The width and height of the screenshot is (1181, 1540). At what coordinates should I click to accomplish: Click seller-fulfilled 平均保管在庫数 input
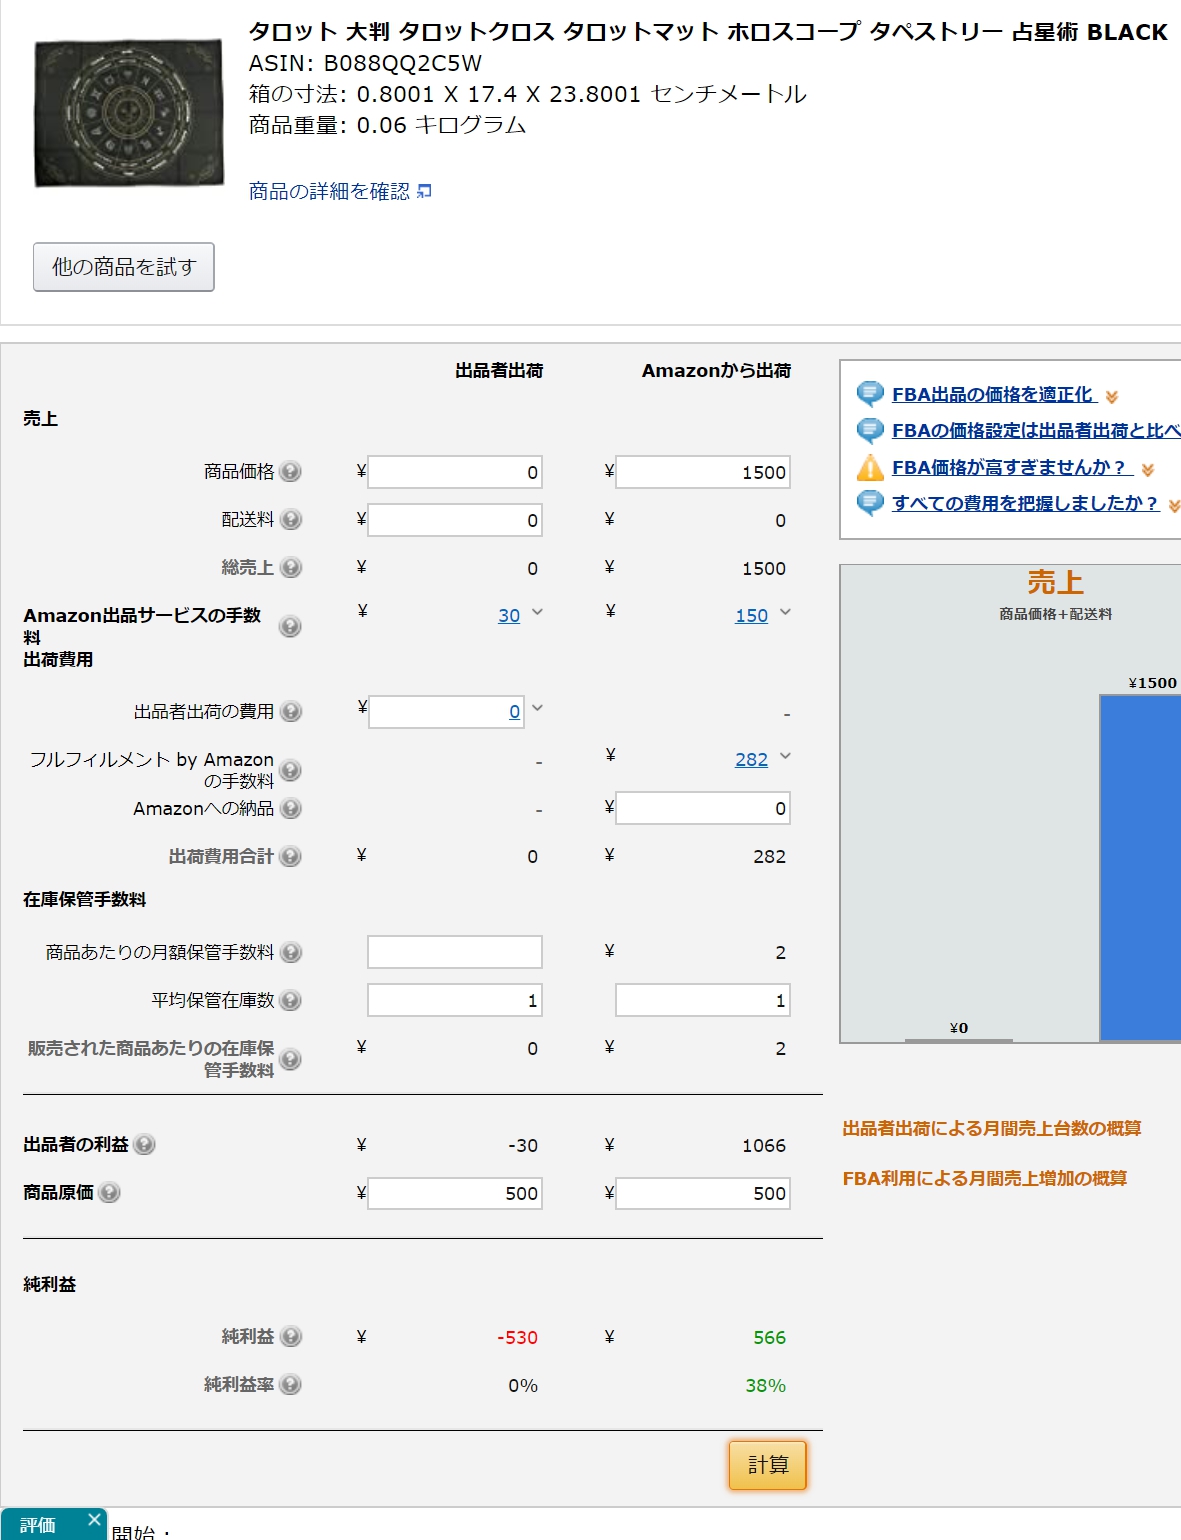pyautogui.click(x=455, y=1000)
